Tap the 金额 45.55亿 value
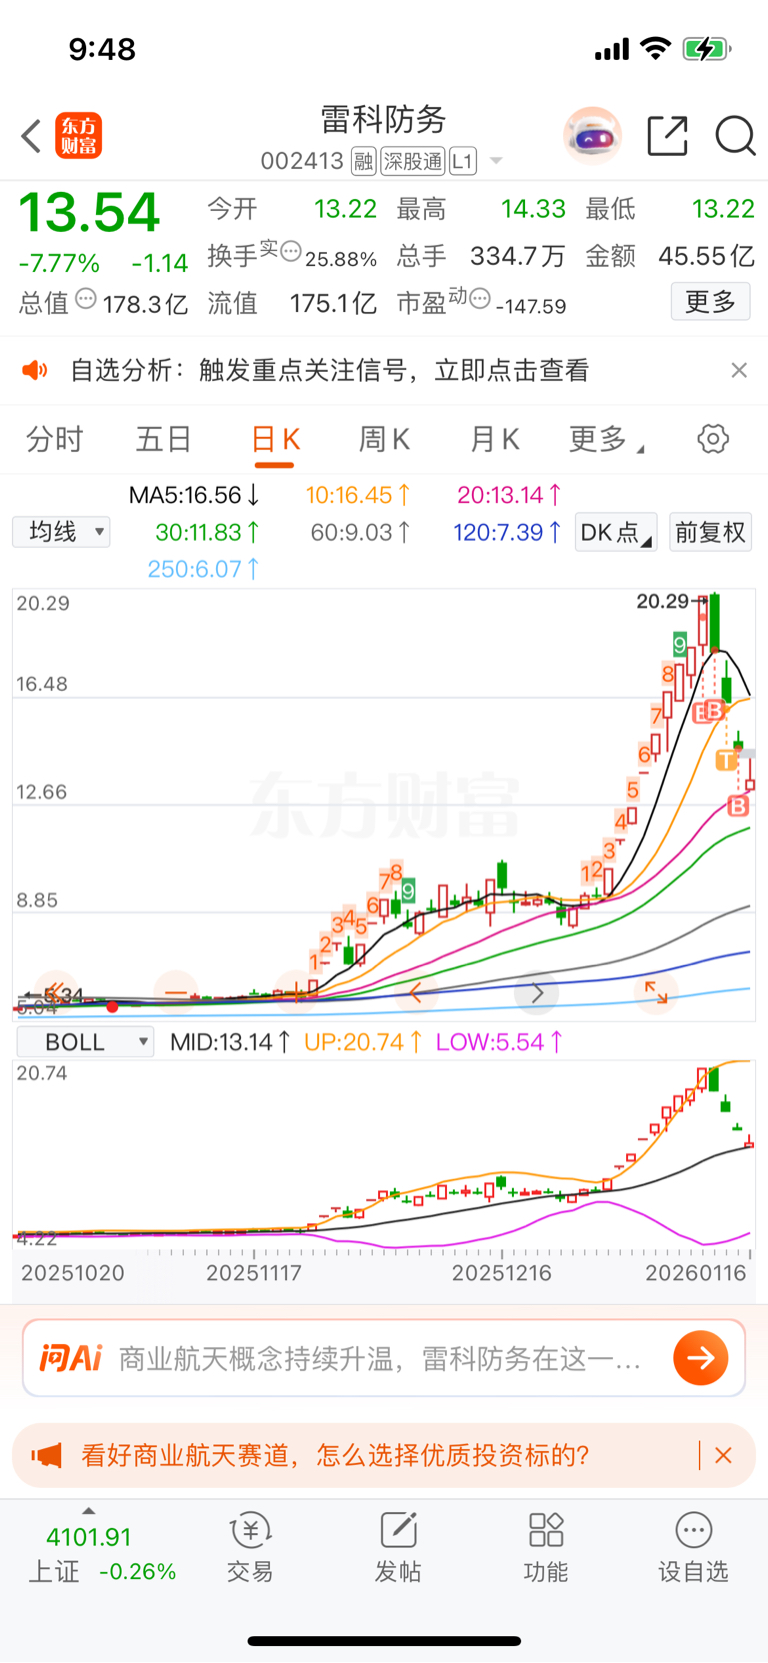 click(706, 256)
